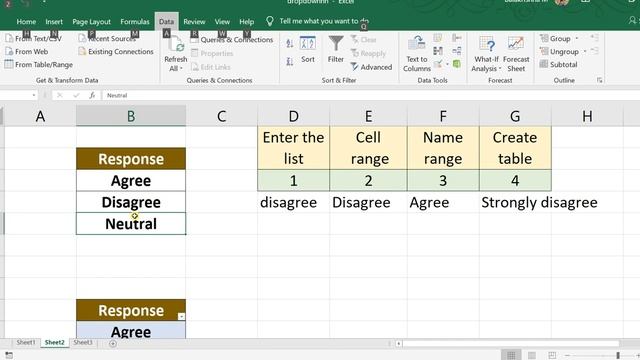Viewport: 640px width, 360px height.
Task: Open connection Properties
Action: pyautogui.click(x=212, y=53)
